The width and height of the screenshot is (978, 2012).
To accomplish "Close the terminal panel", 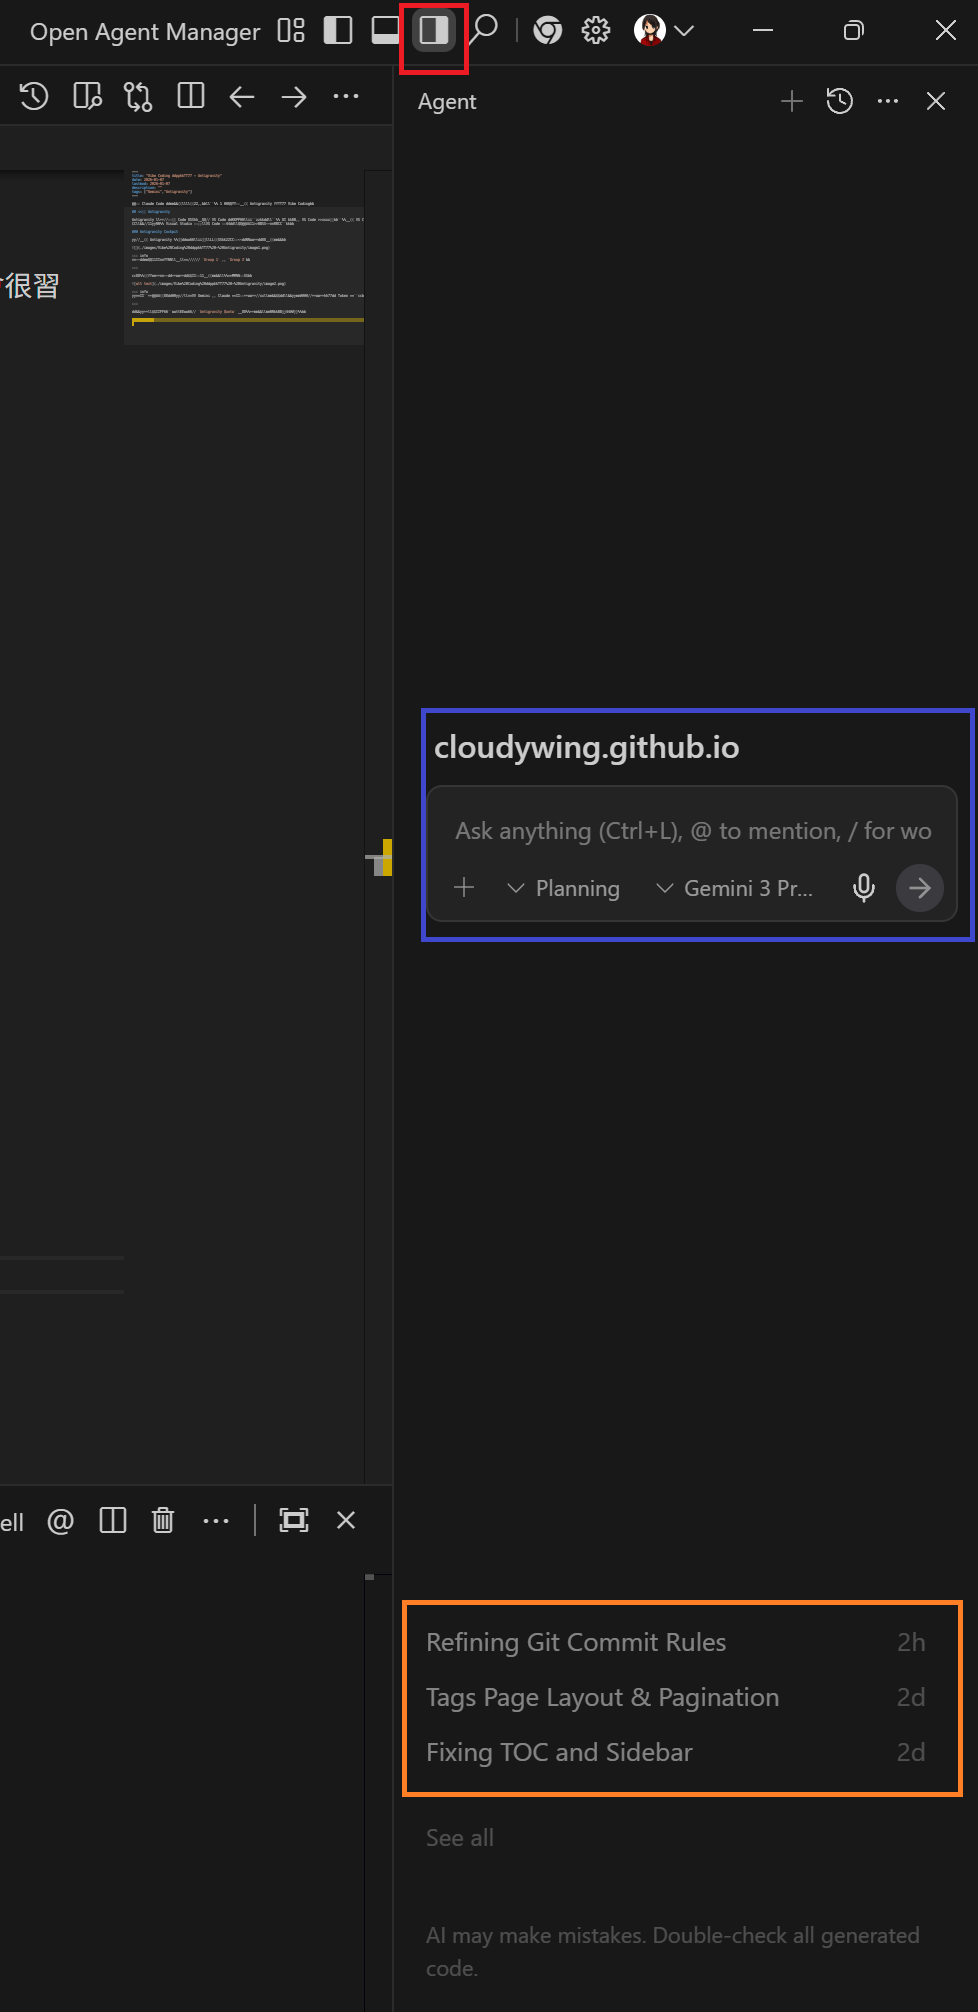I will [x=346, y=1520].
